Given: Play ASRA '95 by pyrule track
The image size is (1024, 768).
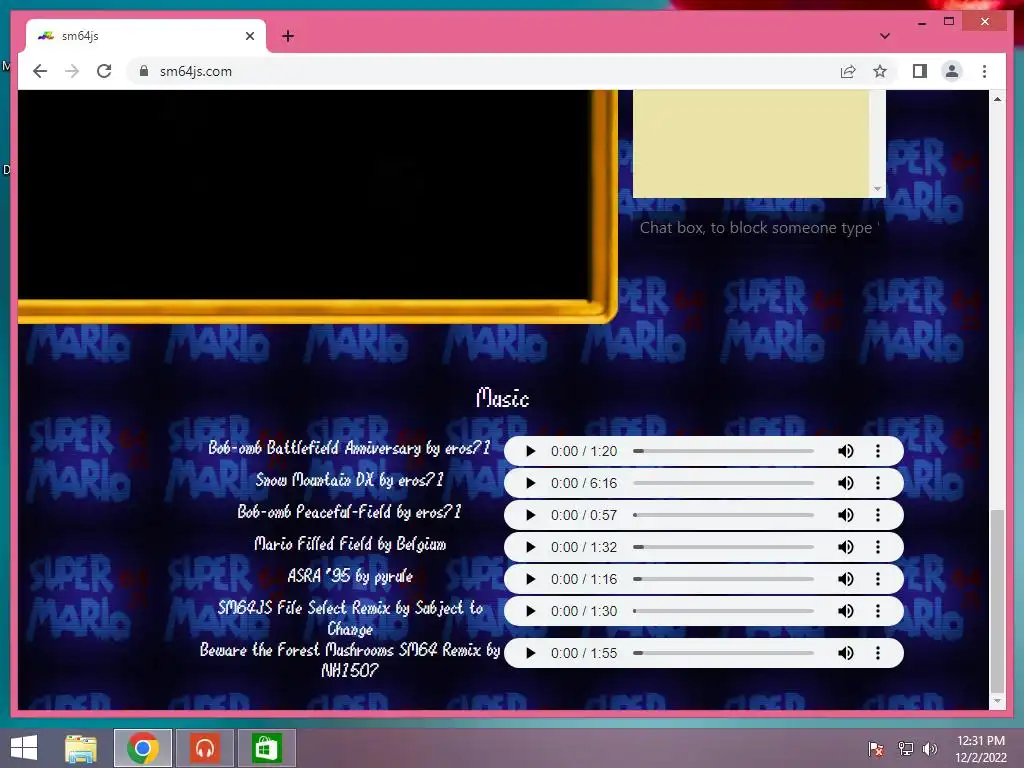Looking at the screenshot, I should click(x=530, y=579).
